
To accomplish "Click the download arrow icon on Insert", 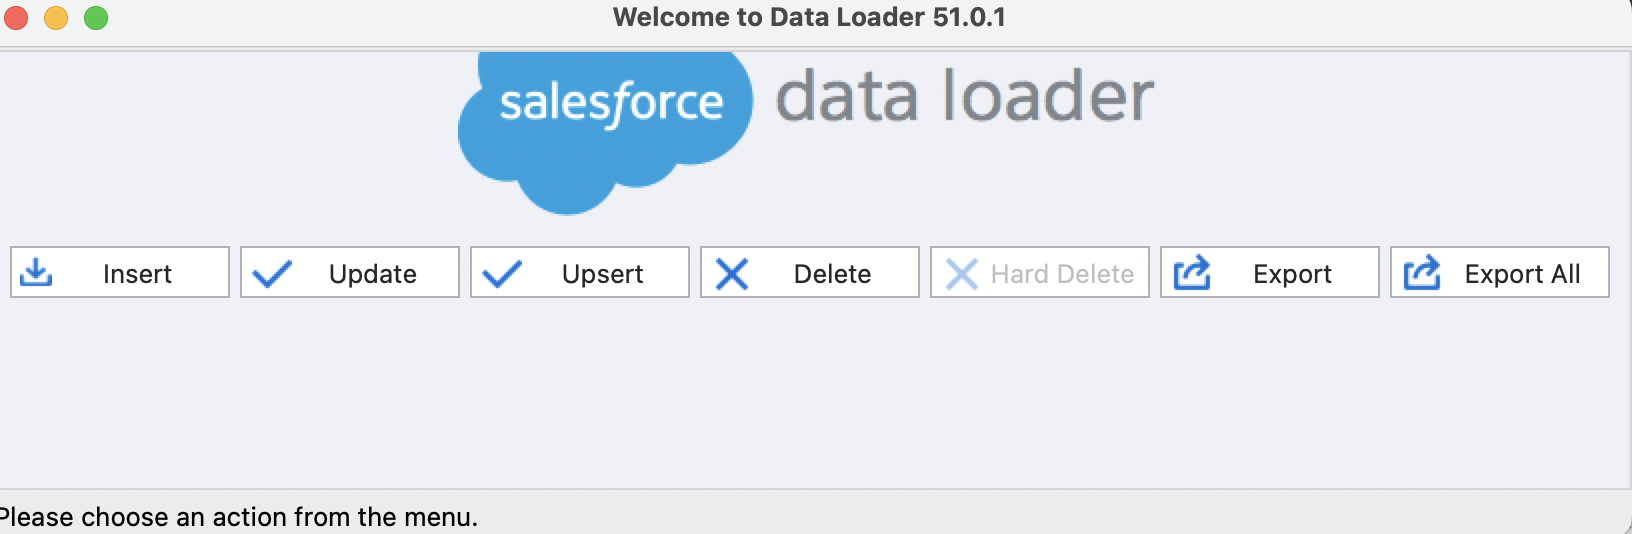I will pyautogui.click(x=37, y=272).
